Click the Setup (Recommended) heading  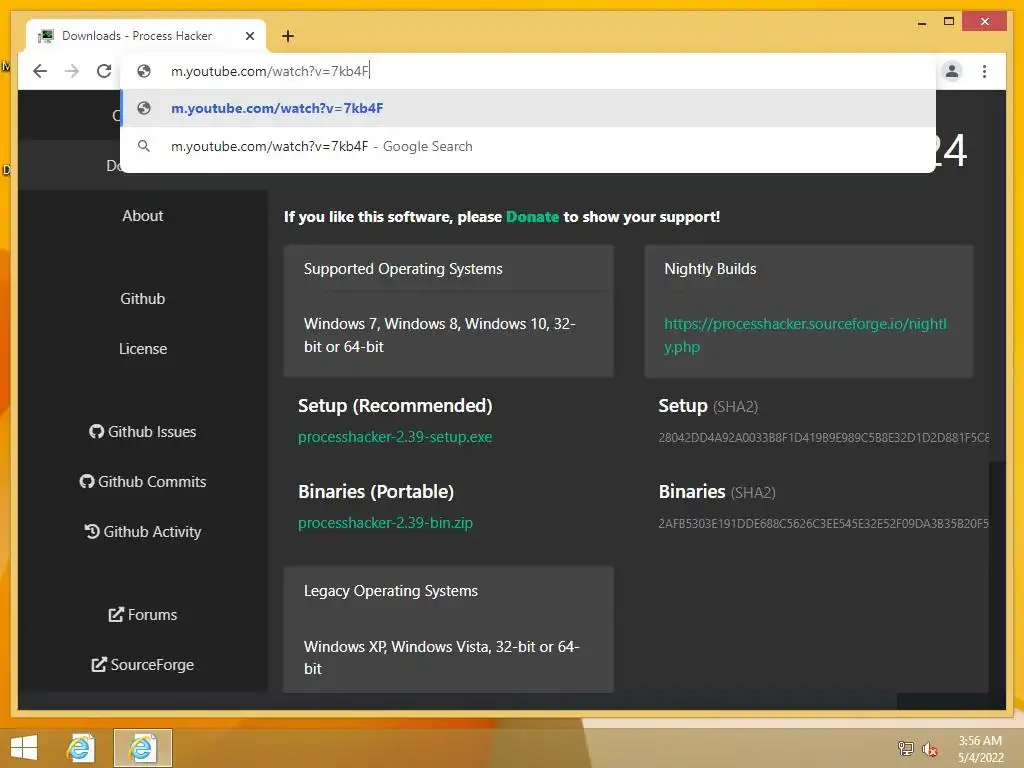[395, 406]
